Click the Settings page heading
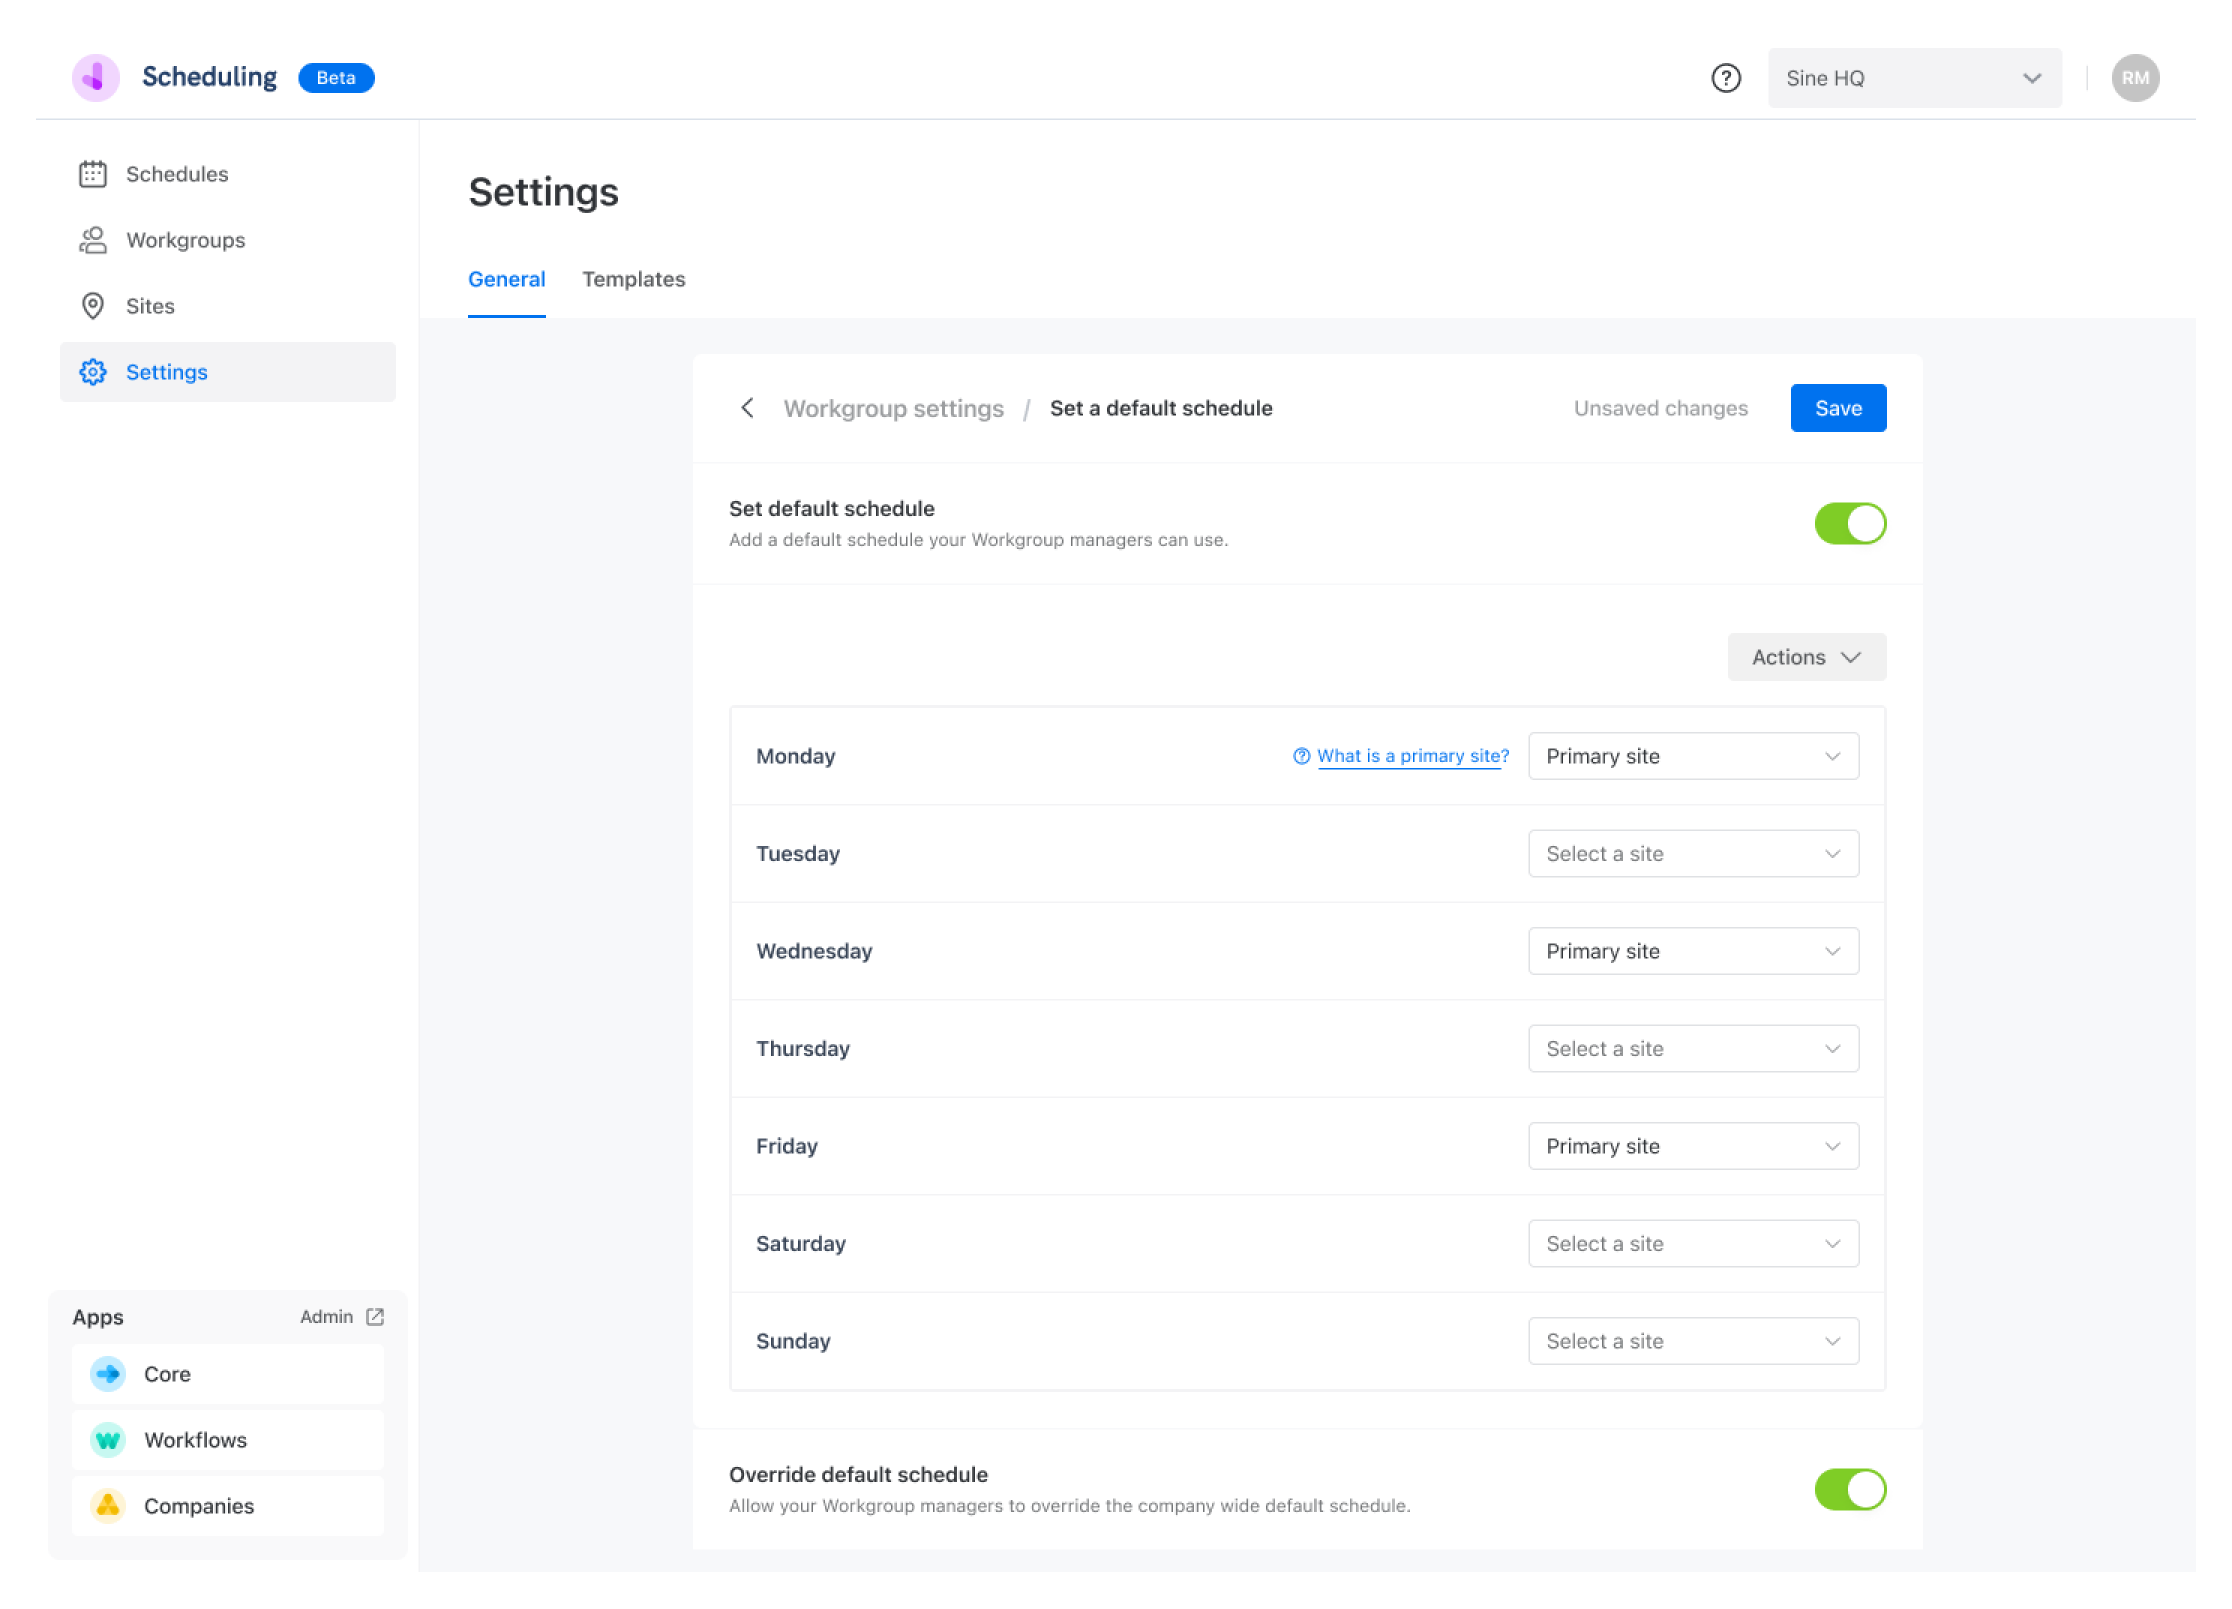Image resolution: width=2232 pixels, height=1609 pixels. click(543, 192)
